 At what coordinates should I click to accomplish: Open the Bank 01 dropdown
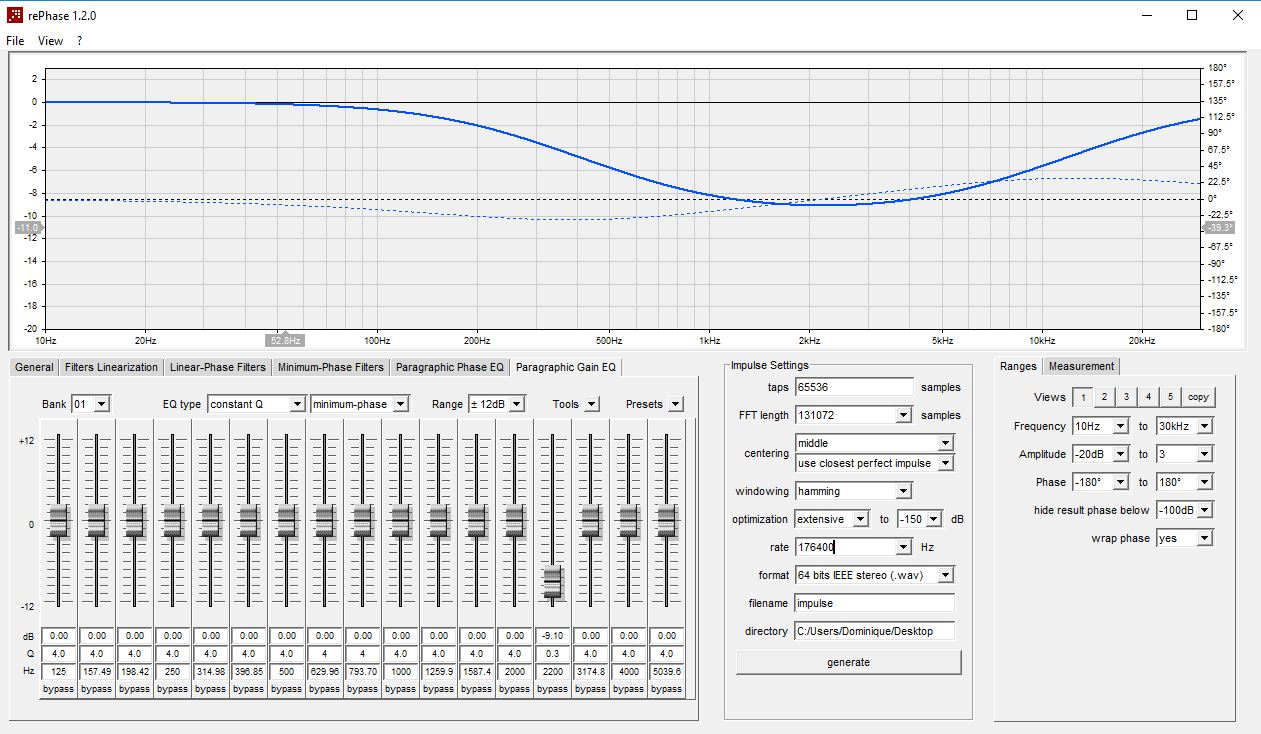(91, 404)
